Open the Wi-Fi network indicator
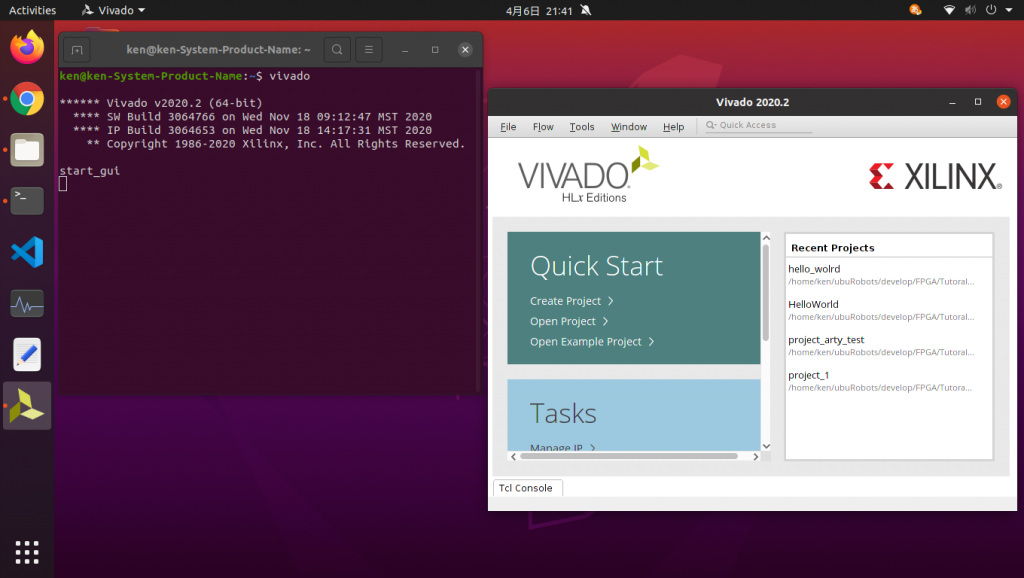1024x578 pixels. (950, 10)
